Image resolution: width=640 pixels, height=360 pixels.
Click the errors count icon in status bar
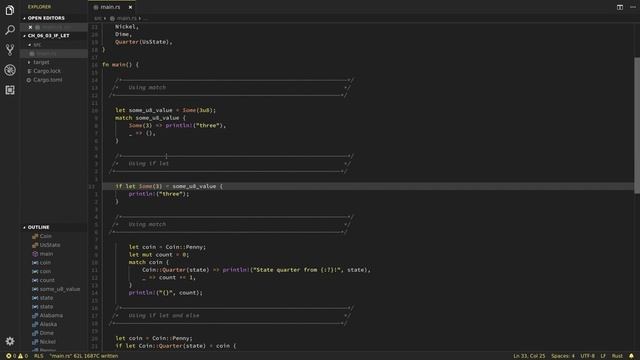click(x=9, y=356)
